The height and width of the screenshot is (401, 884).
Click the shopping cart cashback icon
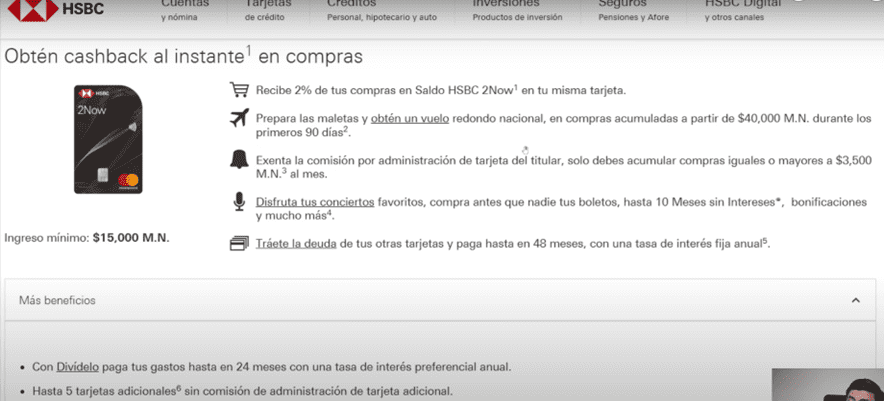238,90
